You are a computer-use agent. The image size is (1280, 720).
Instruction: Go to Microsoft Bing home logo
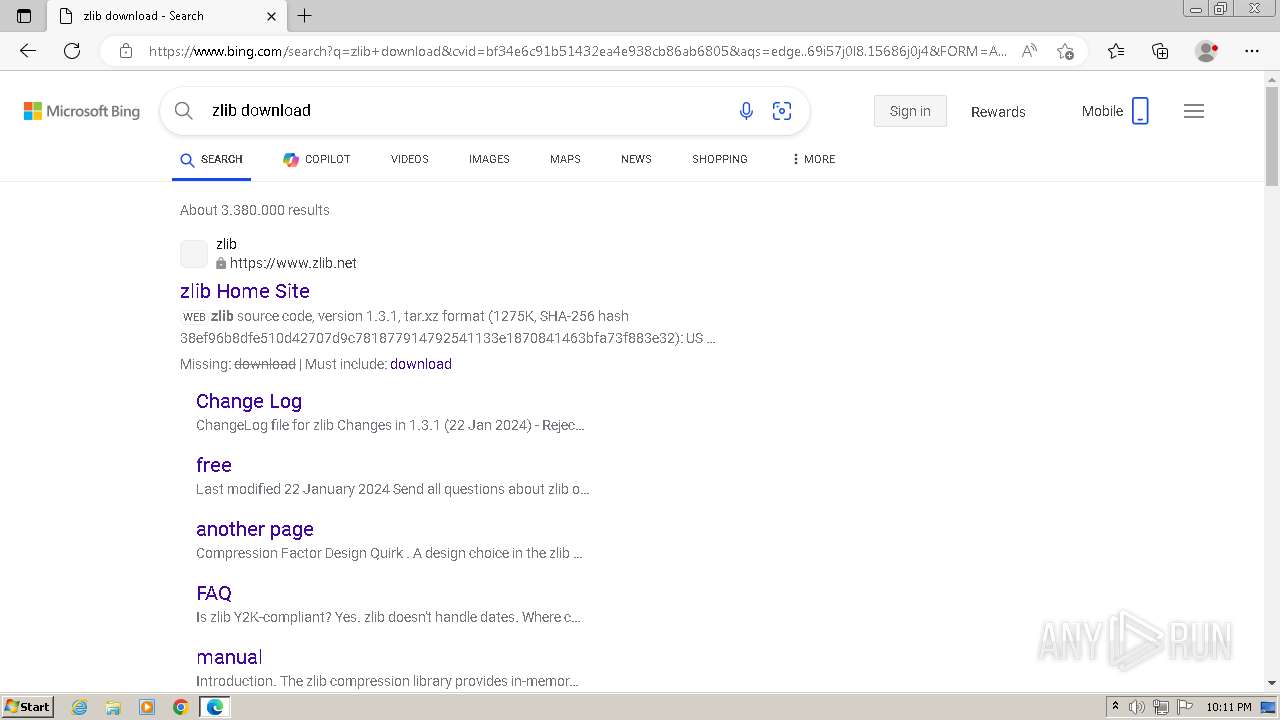82,111
